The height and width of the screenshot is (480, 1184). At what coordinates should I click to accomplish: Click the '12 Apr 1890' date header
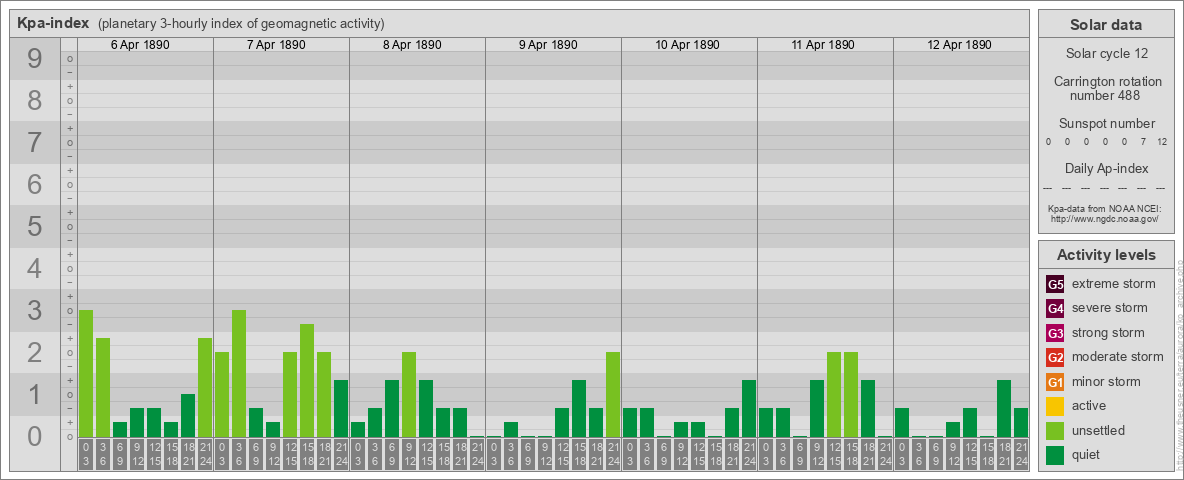tap(959, 45)
